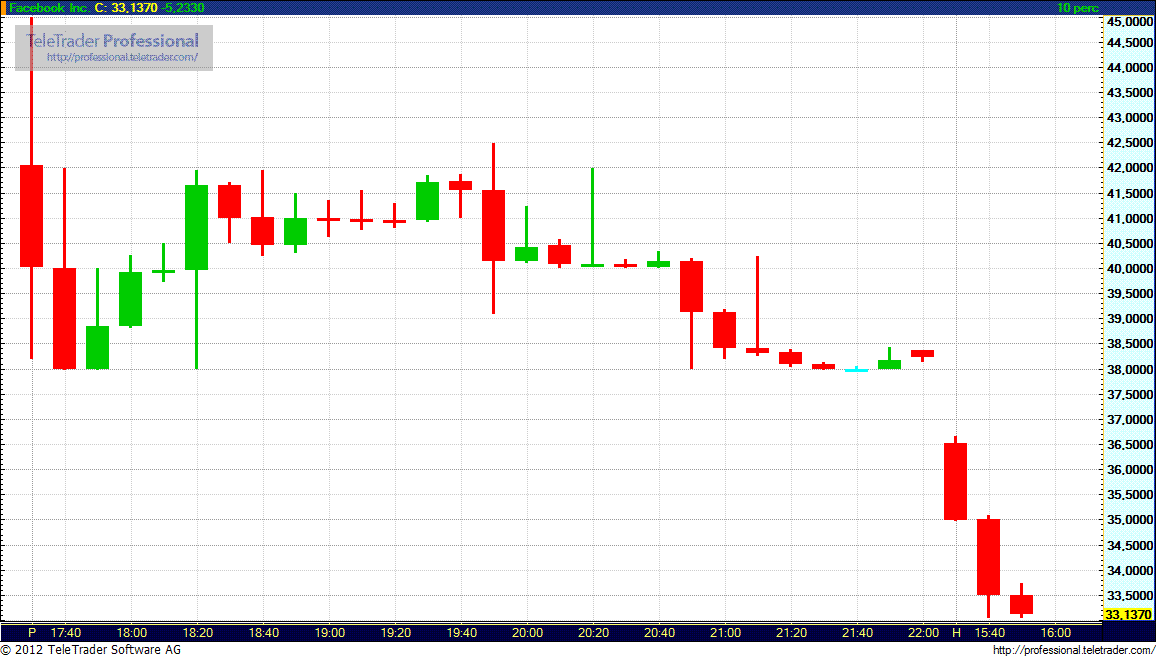Click the 'P' session marker on time axis
The image size is (1156, 659).
[x=32, y=632]
